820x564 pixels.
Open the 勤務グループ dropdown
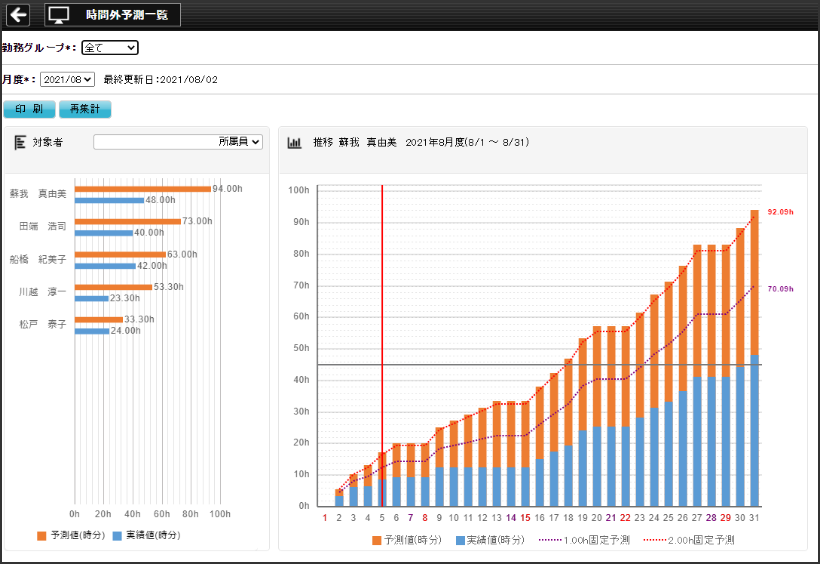[109, 47]
